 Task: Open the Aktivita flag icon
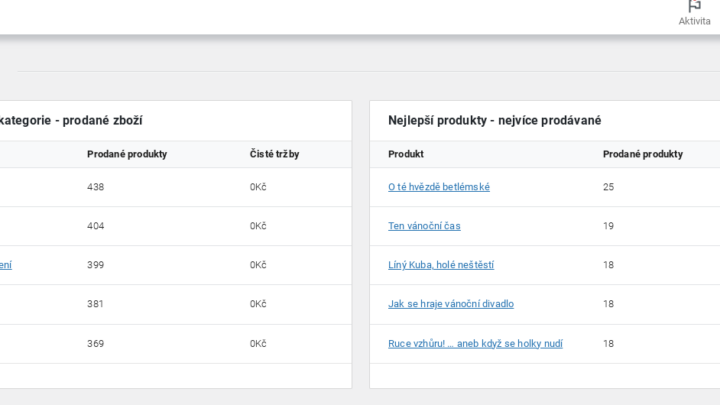pyautogui.click(x=694, y=6)
